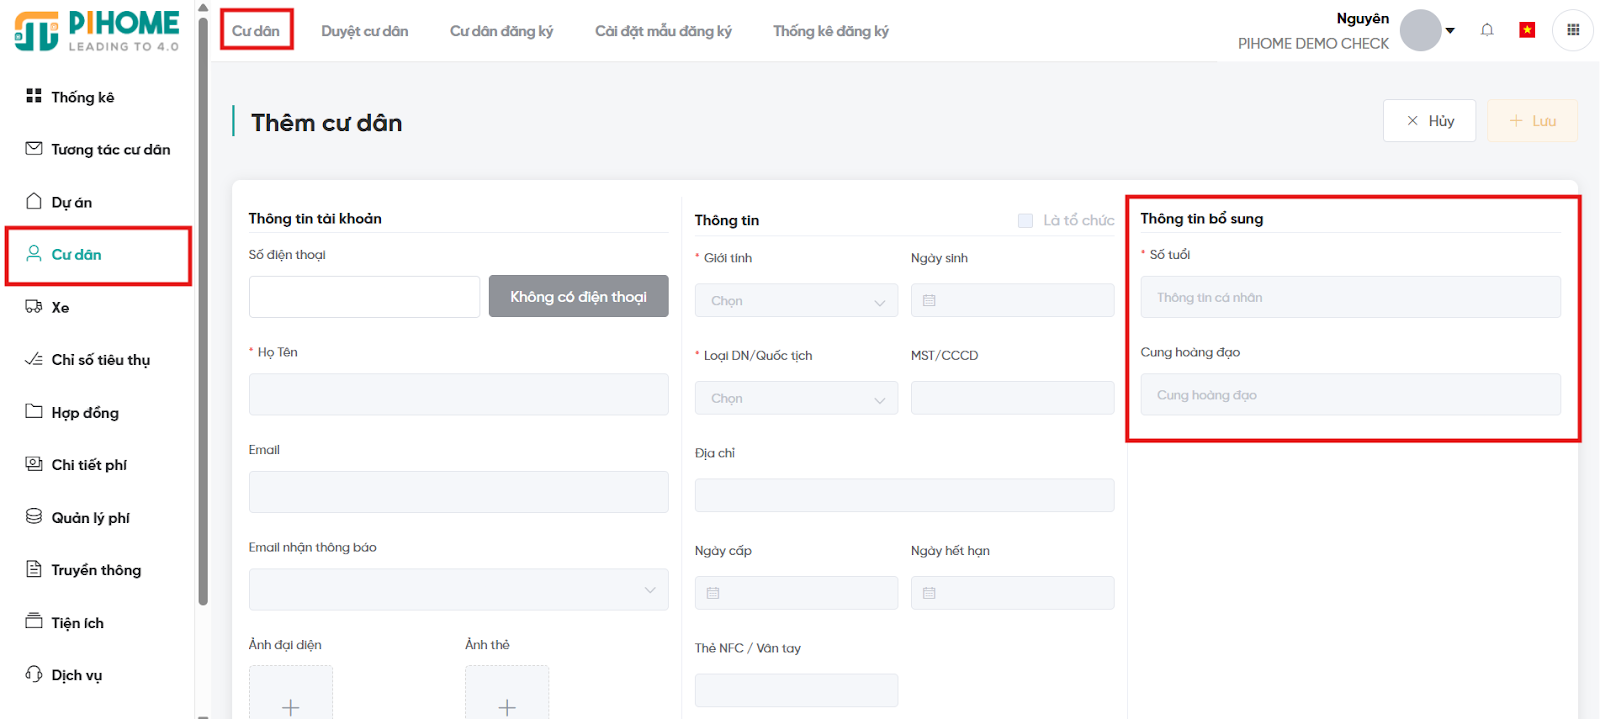Expand the Email nhận thông báo dropdown

click(x=458, y=590)
